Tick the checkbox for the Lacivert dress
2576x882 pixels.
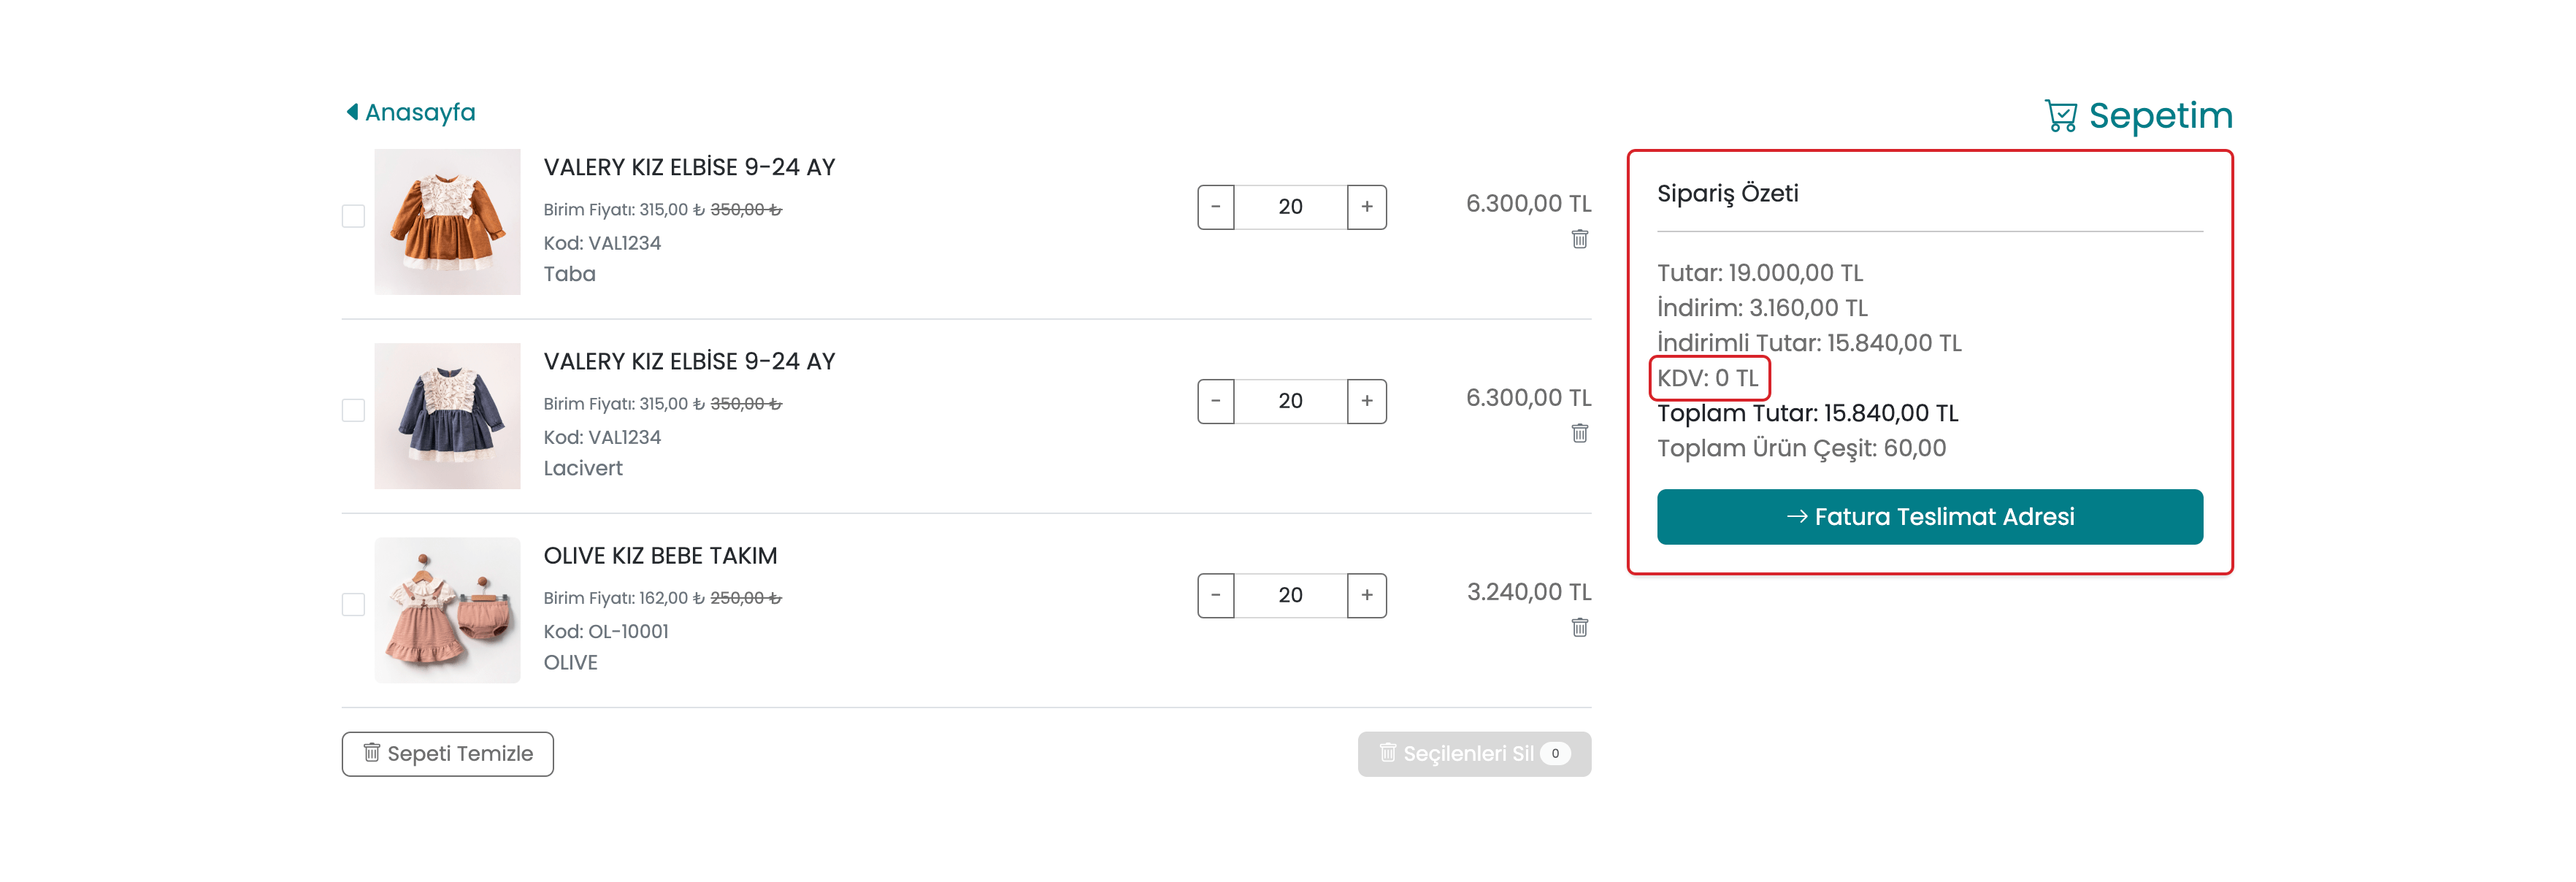pos(353,410)
